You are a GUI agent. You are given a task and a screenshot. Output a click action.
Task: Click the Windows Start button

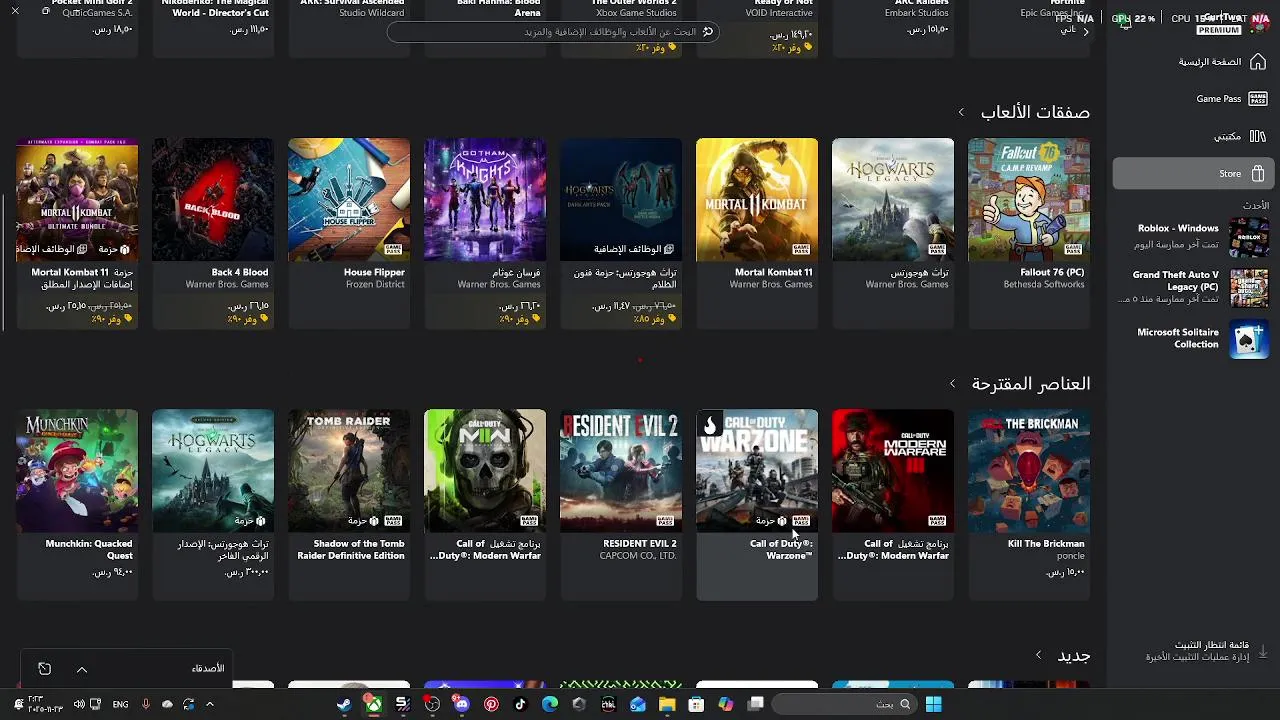933,705
